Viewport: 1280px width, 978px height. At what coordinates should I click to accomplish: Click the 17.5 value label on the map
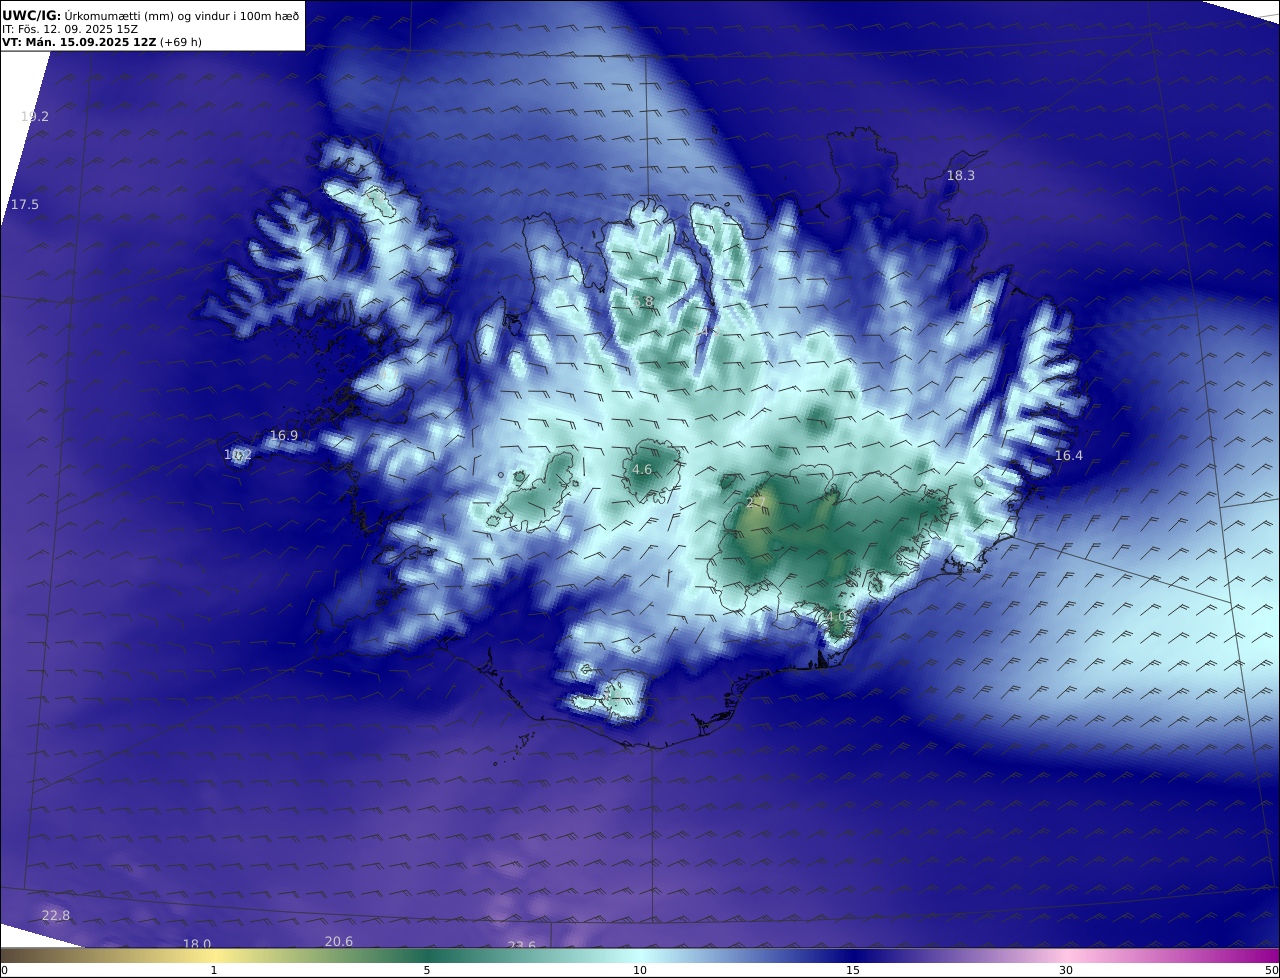(25, 205)
